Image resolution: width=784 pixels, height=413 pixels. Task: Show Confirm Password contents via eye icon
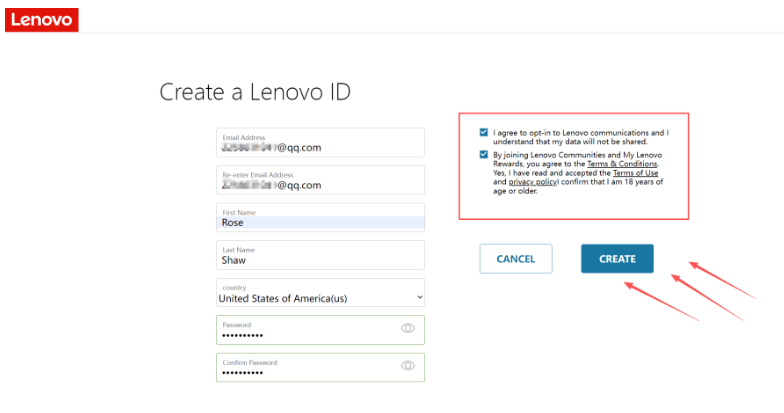point(408,366)
